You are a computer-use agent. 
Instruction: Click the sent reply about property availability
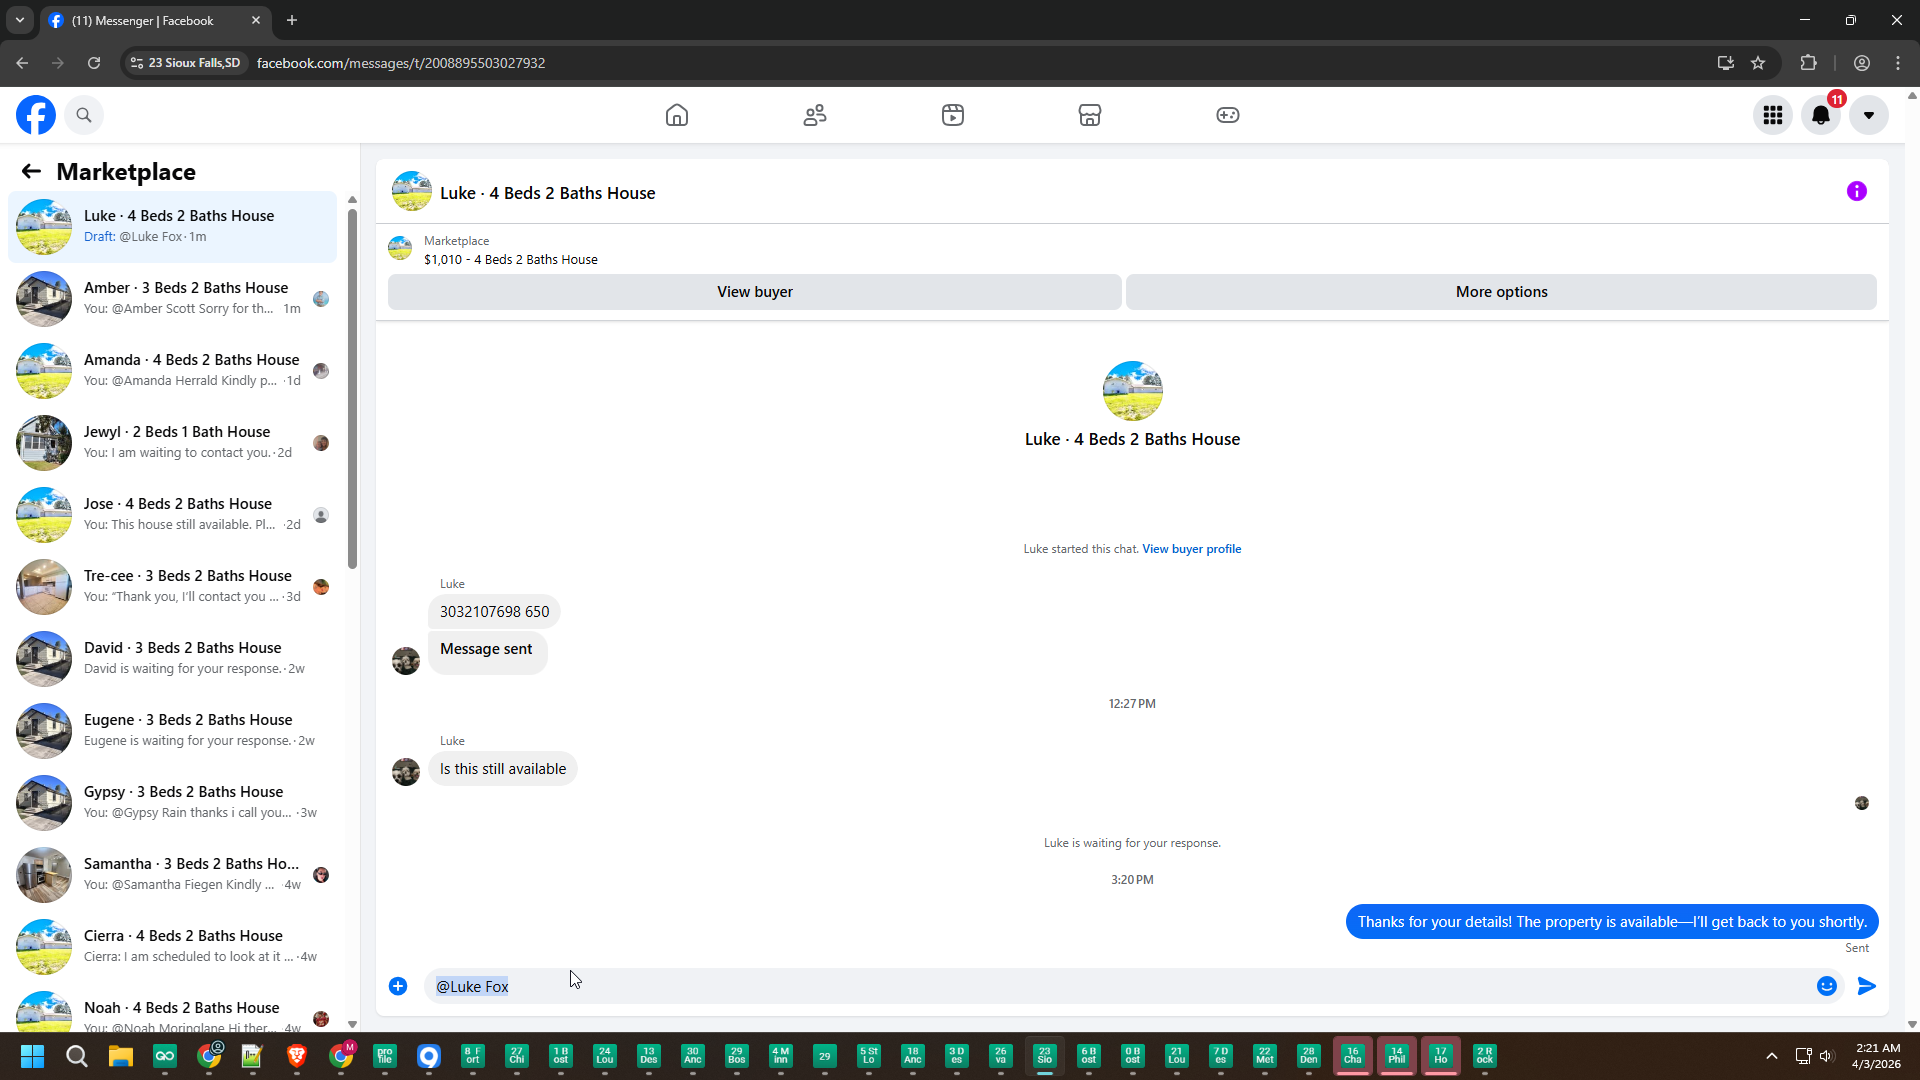click(1612, 922)
